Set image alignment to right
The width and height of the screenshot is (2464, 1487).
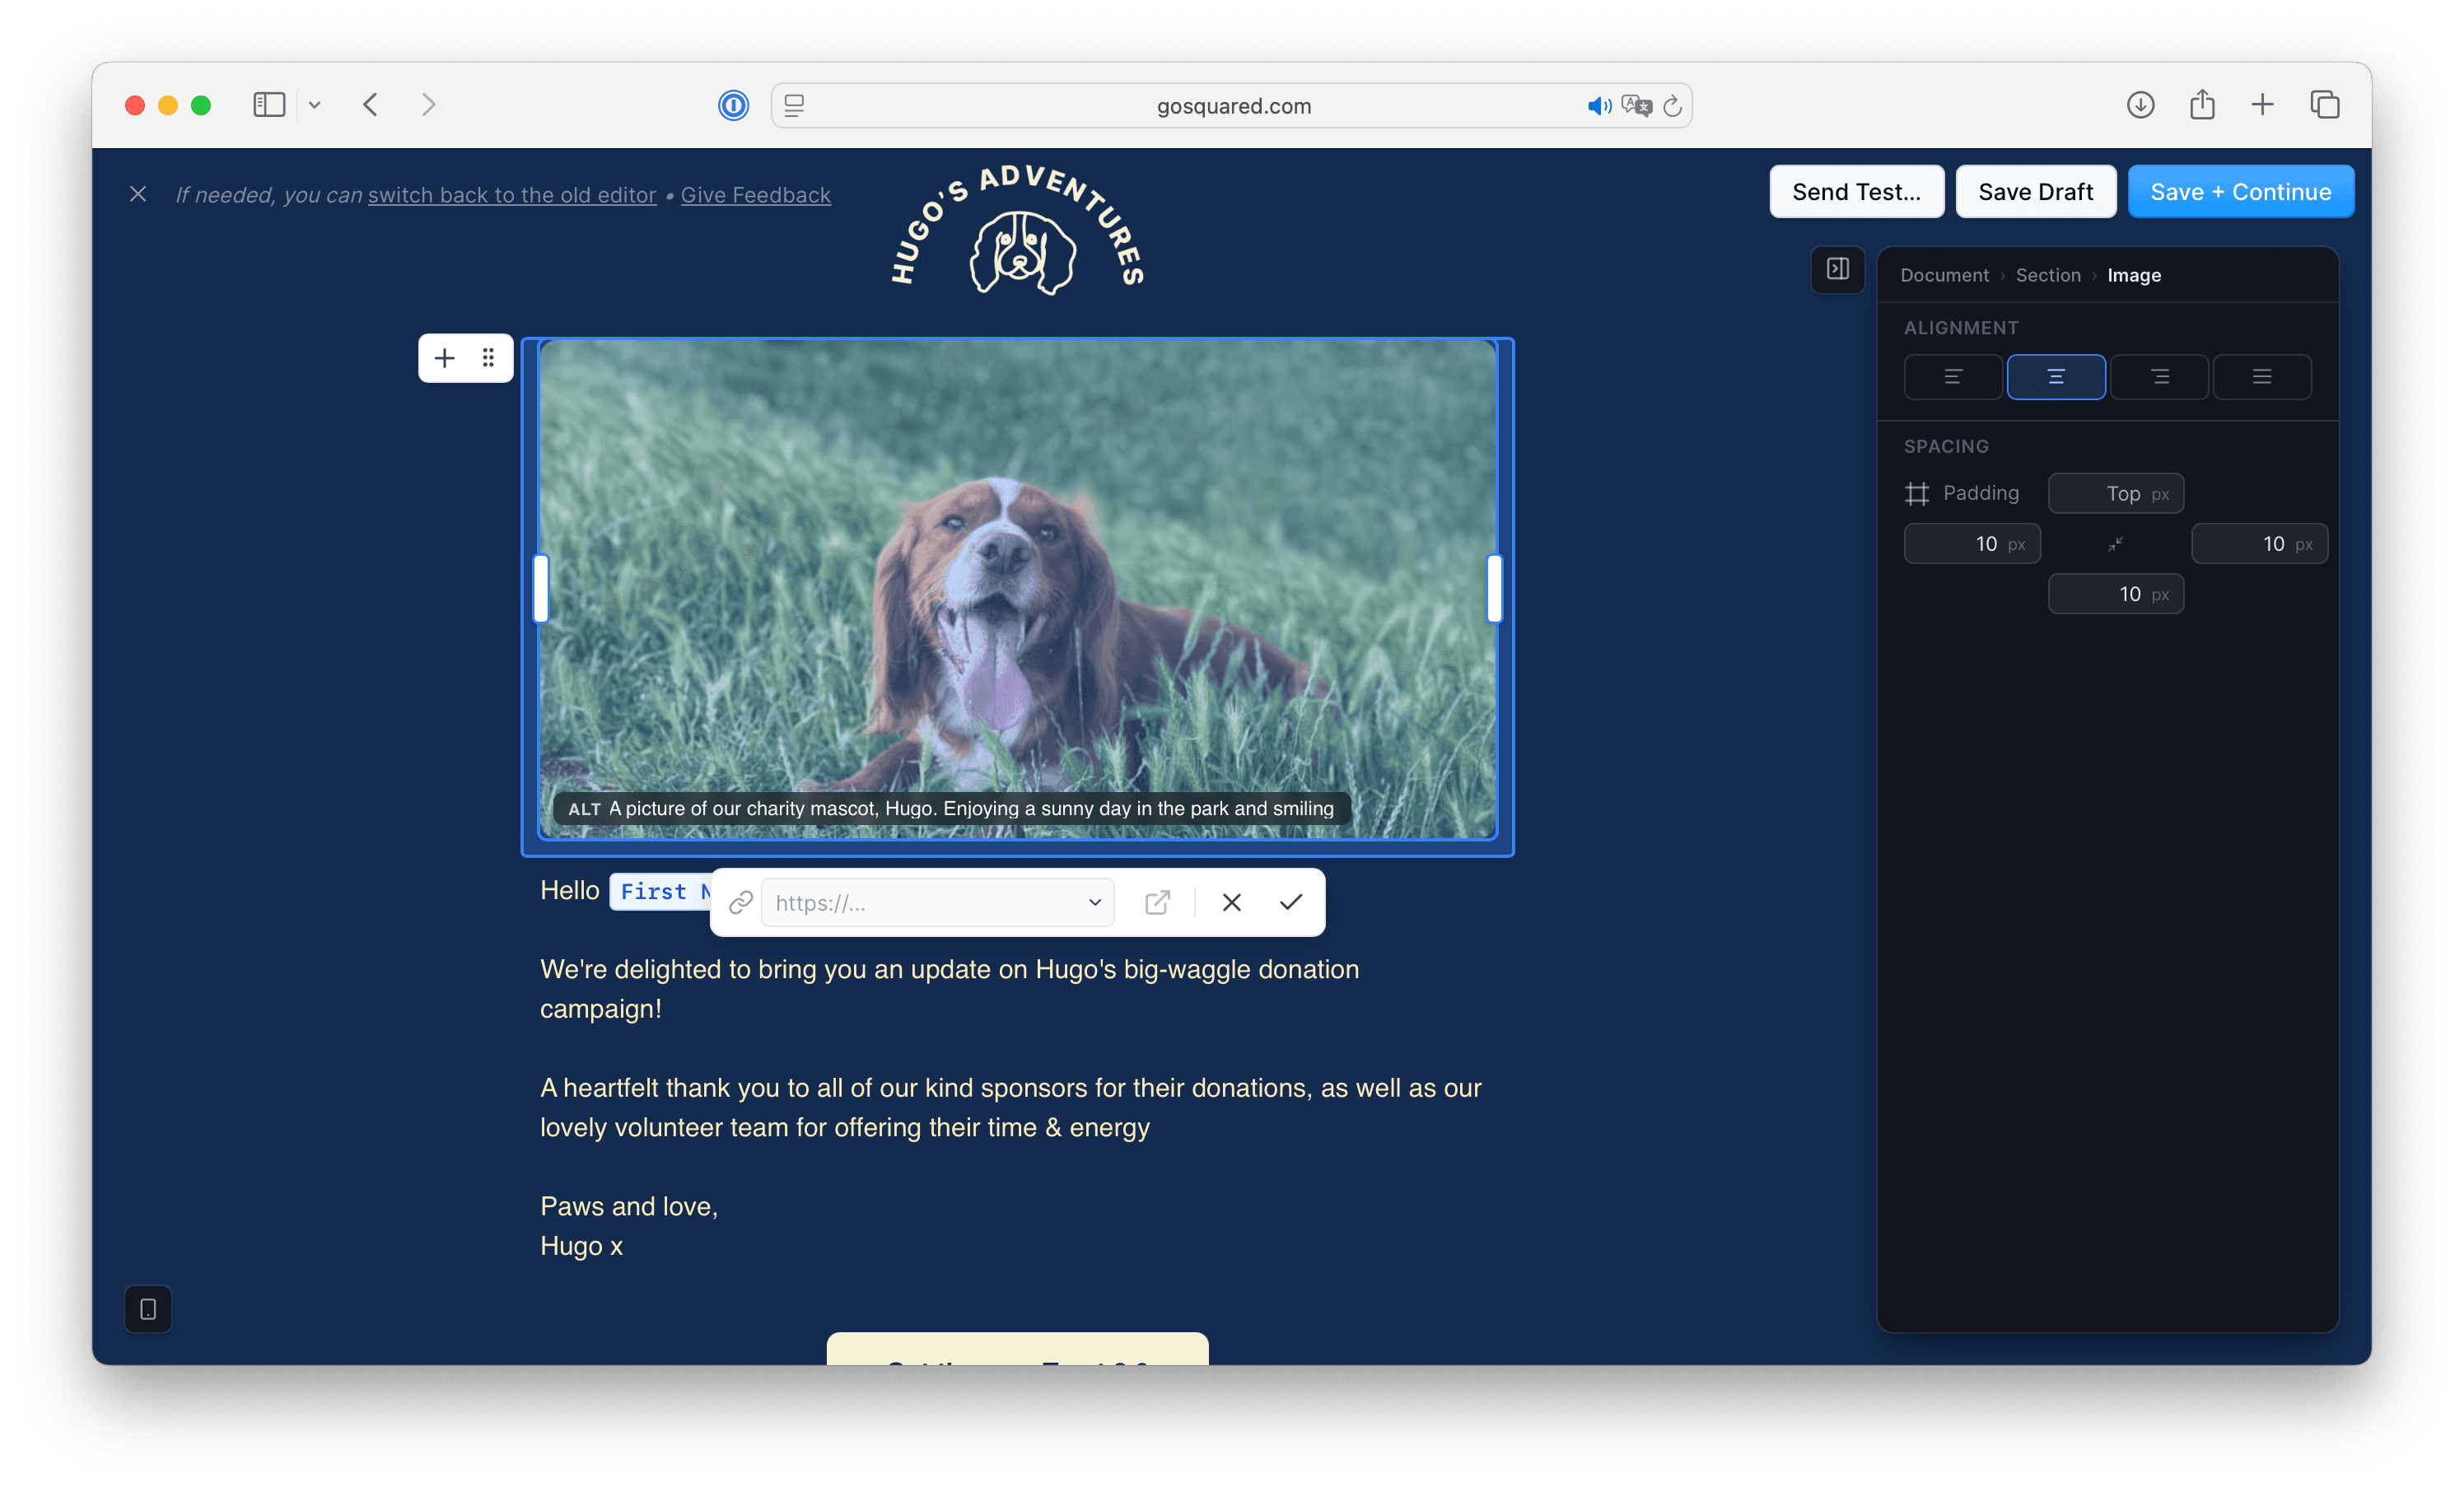(x=2159, y=377)
